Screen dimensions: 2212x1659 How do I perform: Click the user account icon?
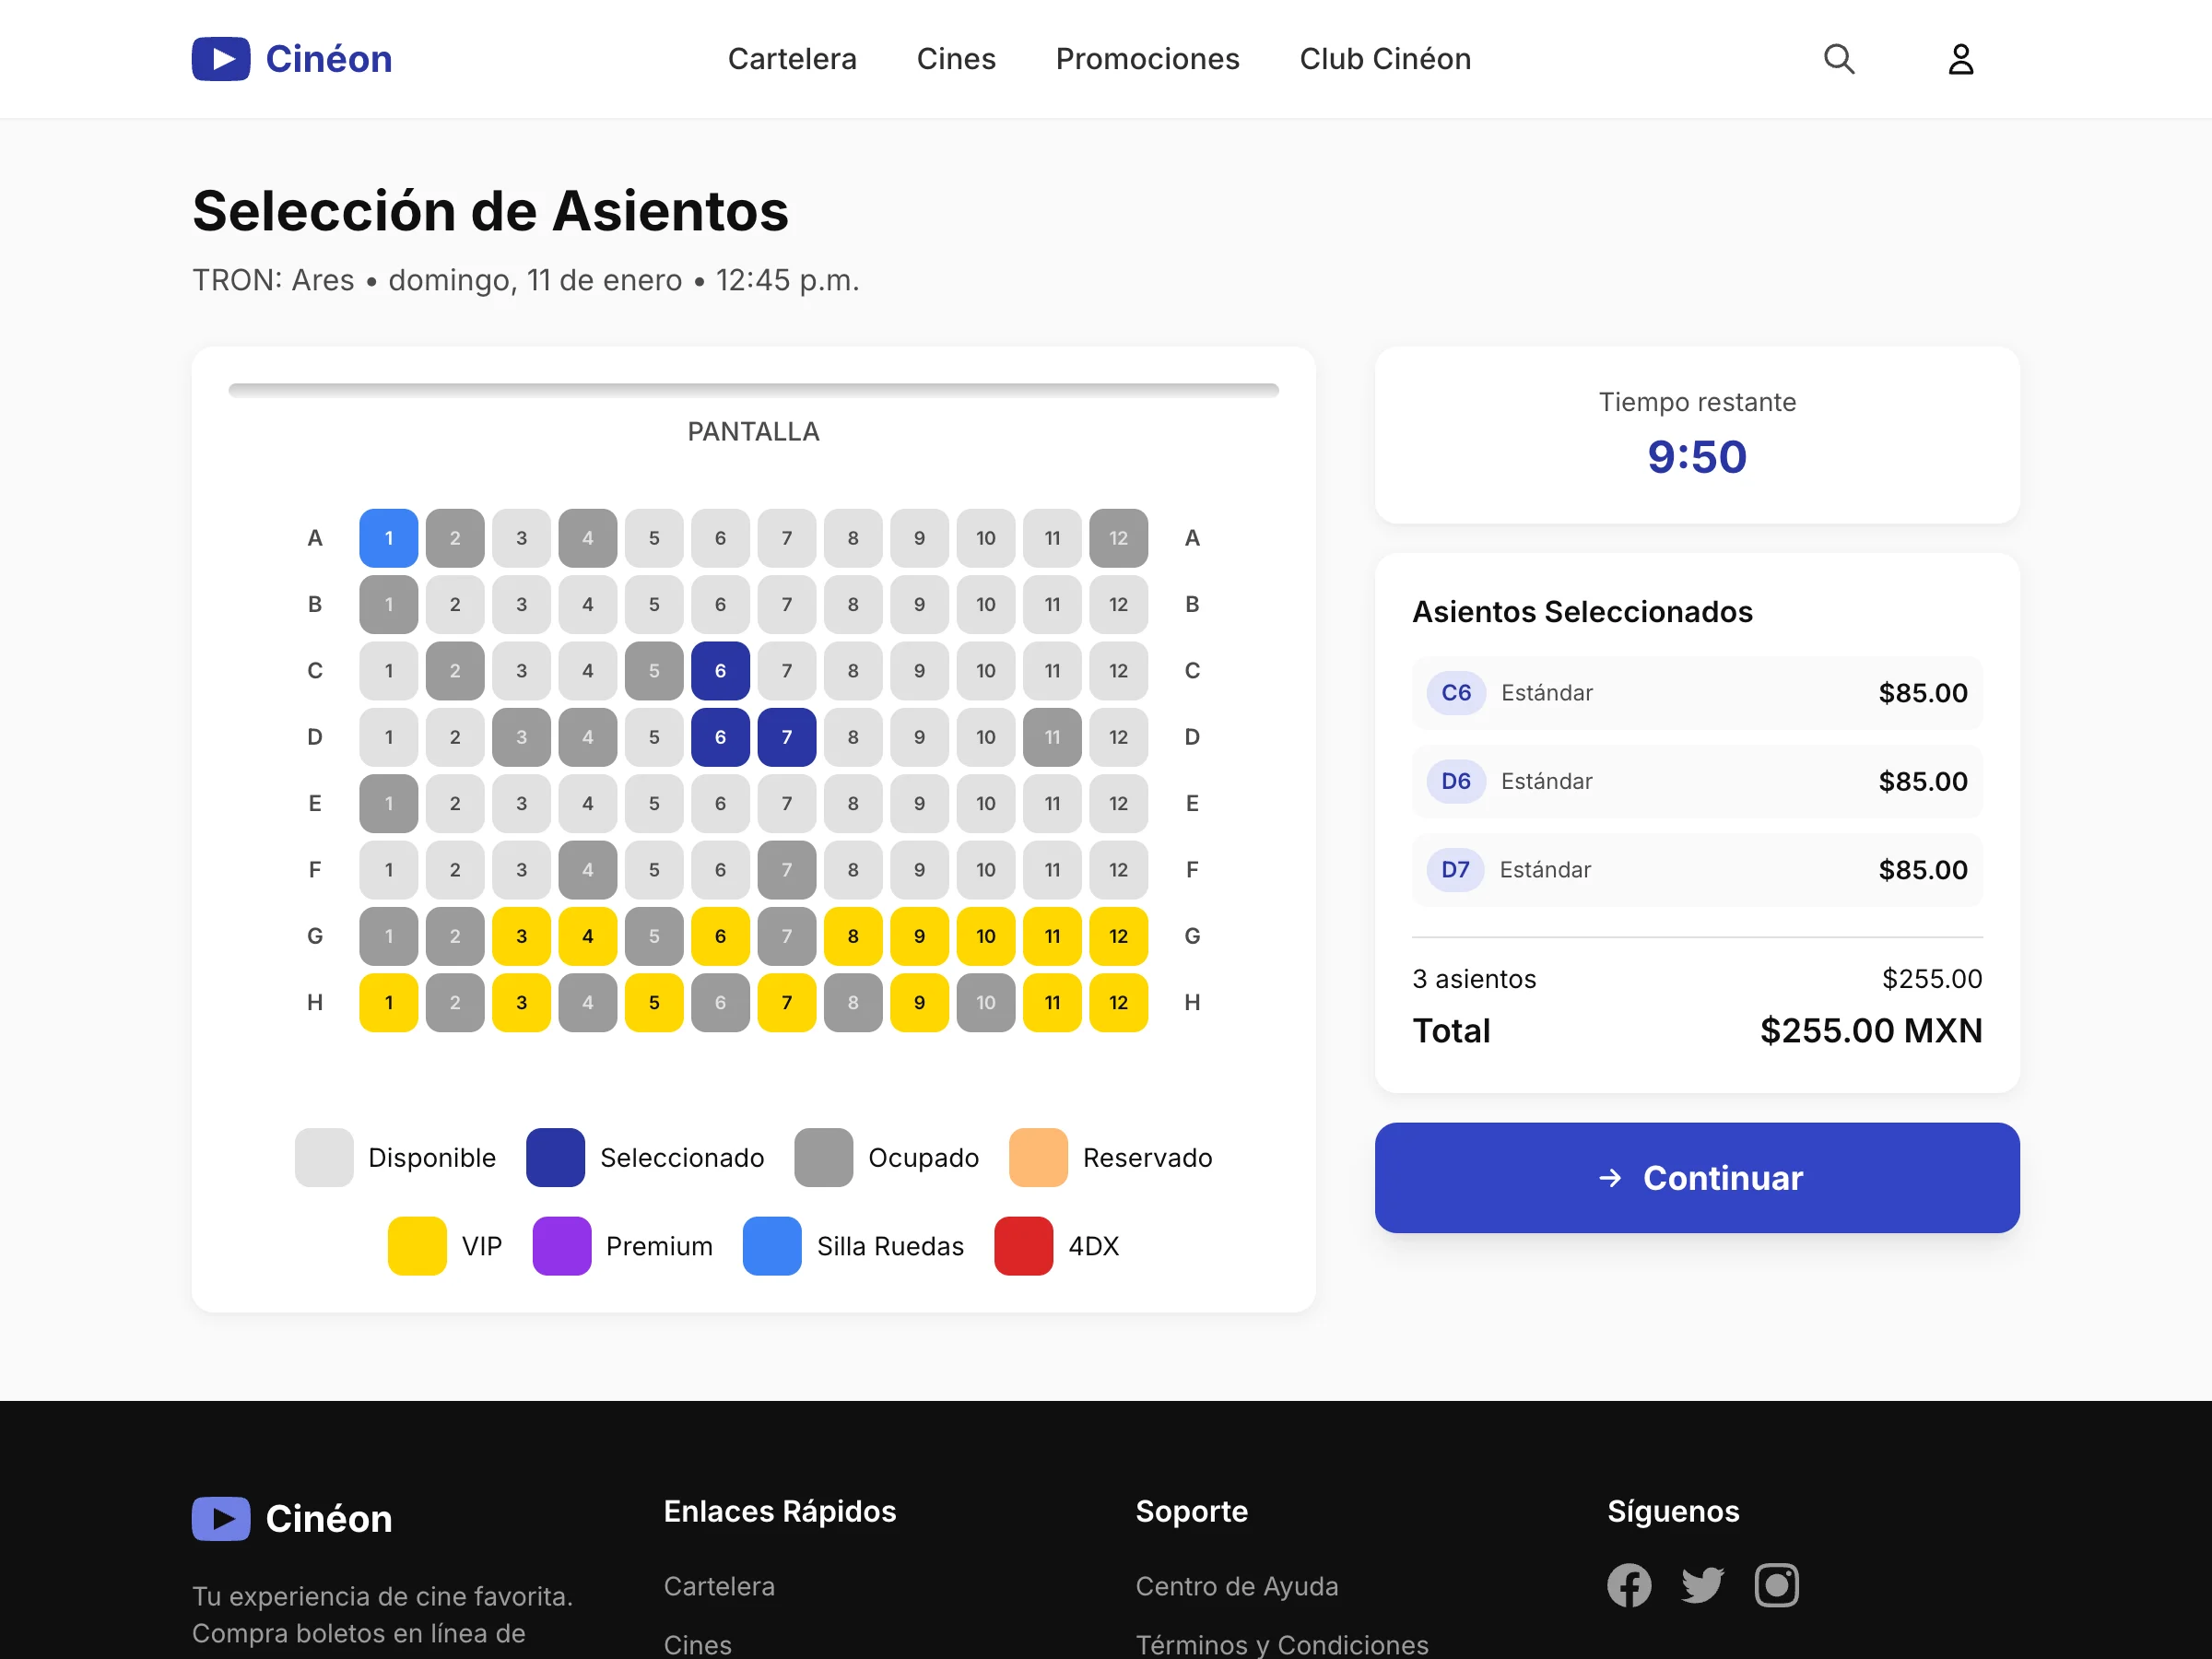(x=1960, y=58)
